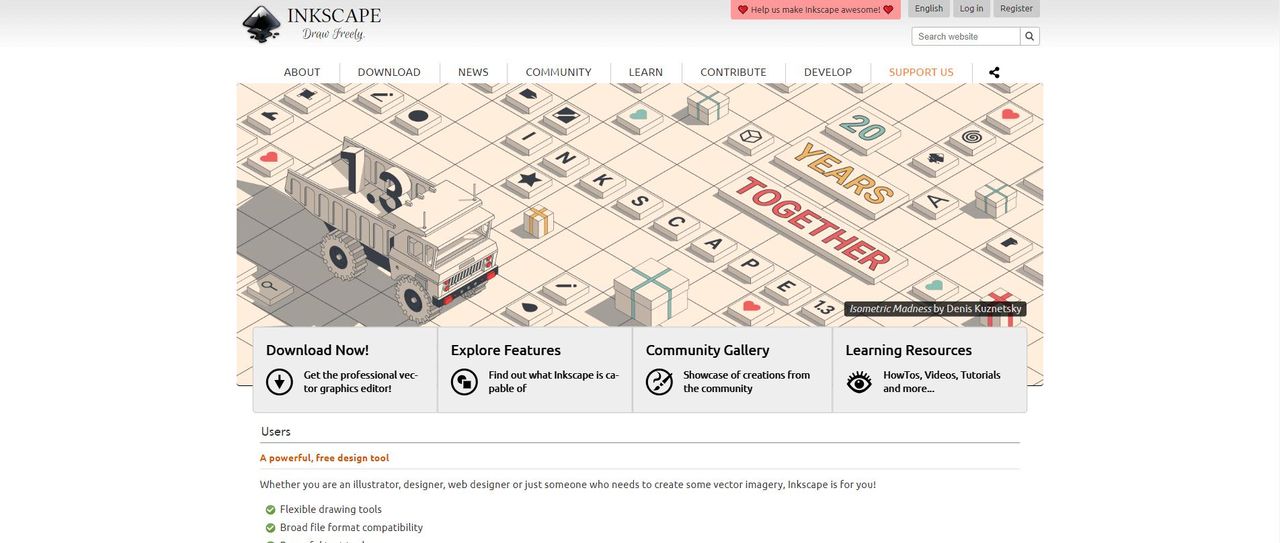Open the DEVELOP menu

click(828, 72)
